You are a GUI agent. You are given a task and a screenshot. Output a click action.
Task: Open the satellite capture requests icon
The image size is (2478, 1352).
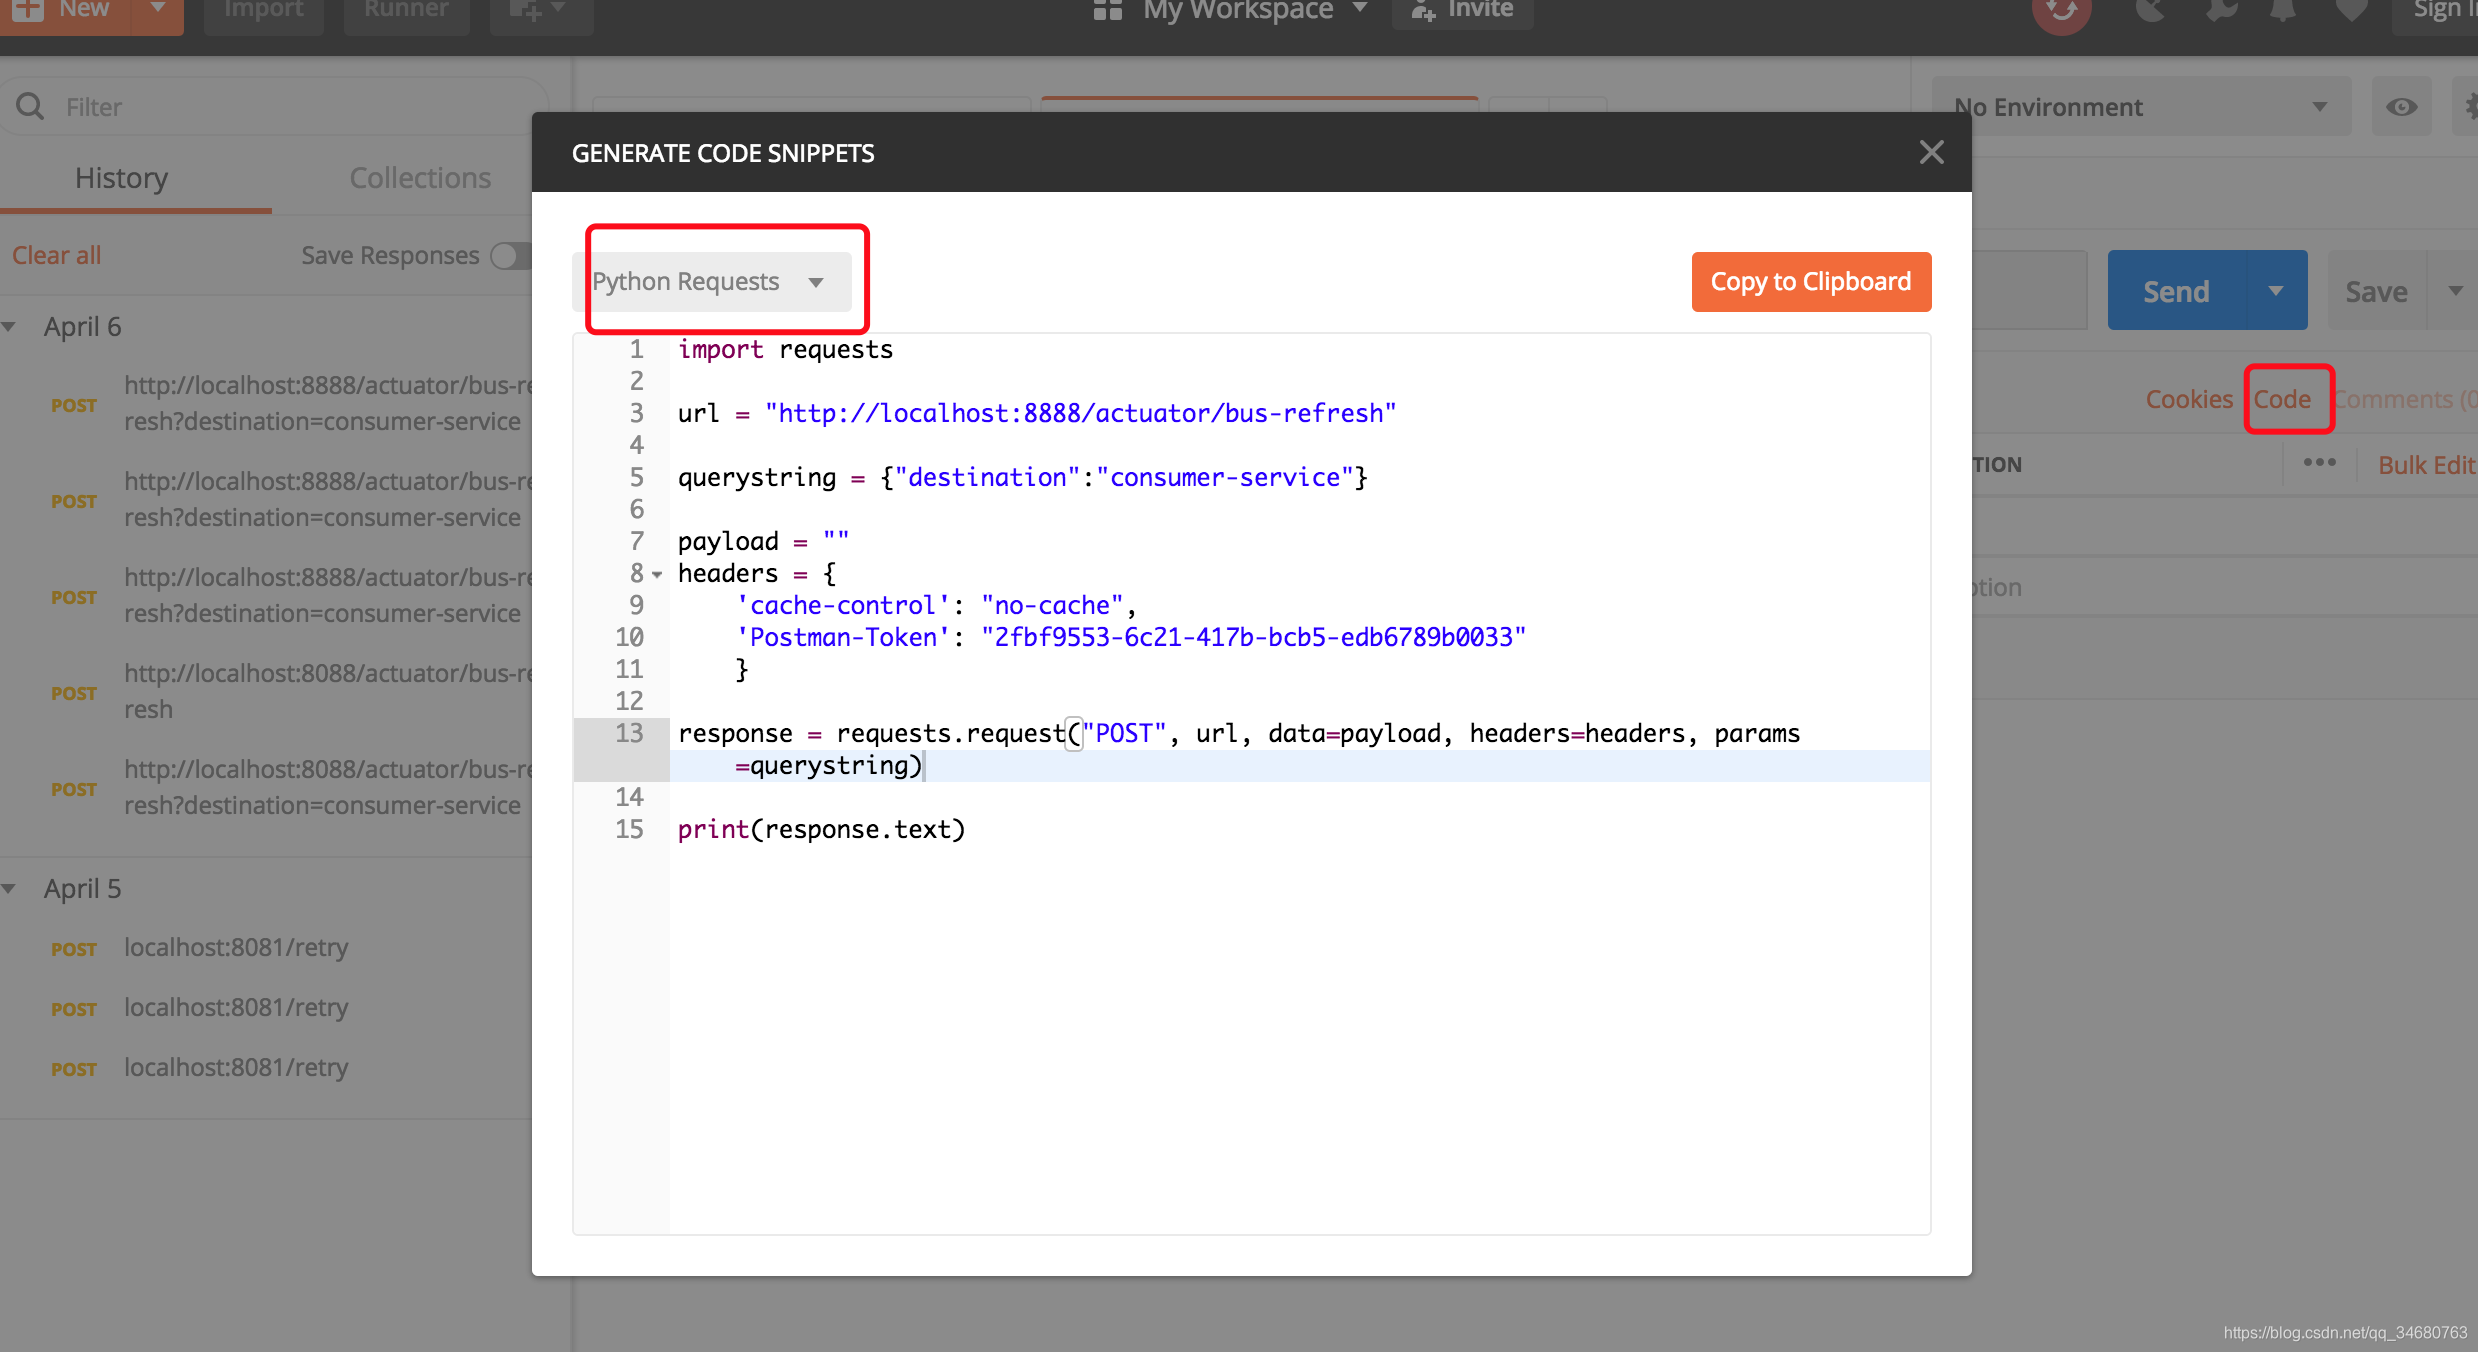click(x=2149, y=10)
